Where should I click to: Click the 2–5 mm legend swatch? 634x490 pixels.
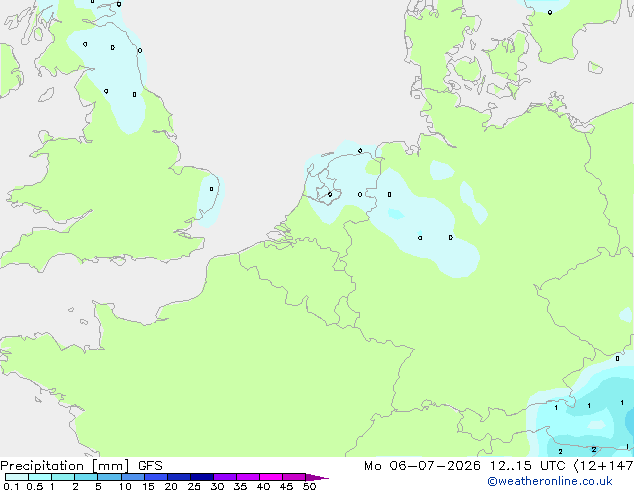coord(86,477)
